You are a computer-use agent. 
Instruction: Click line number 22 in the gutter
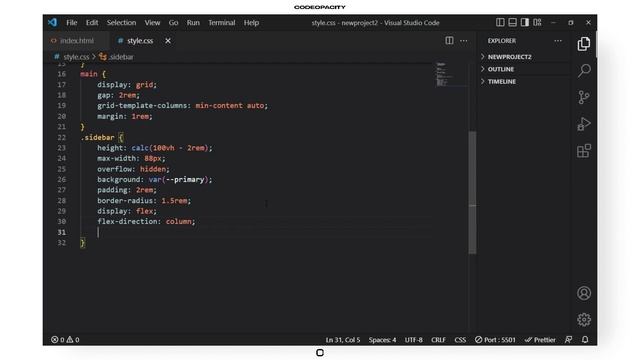pyautogui.click(x=62, y=137)
